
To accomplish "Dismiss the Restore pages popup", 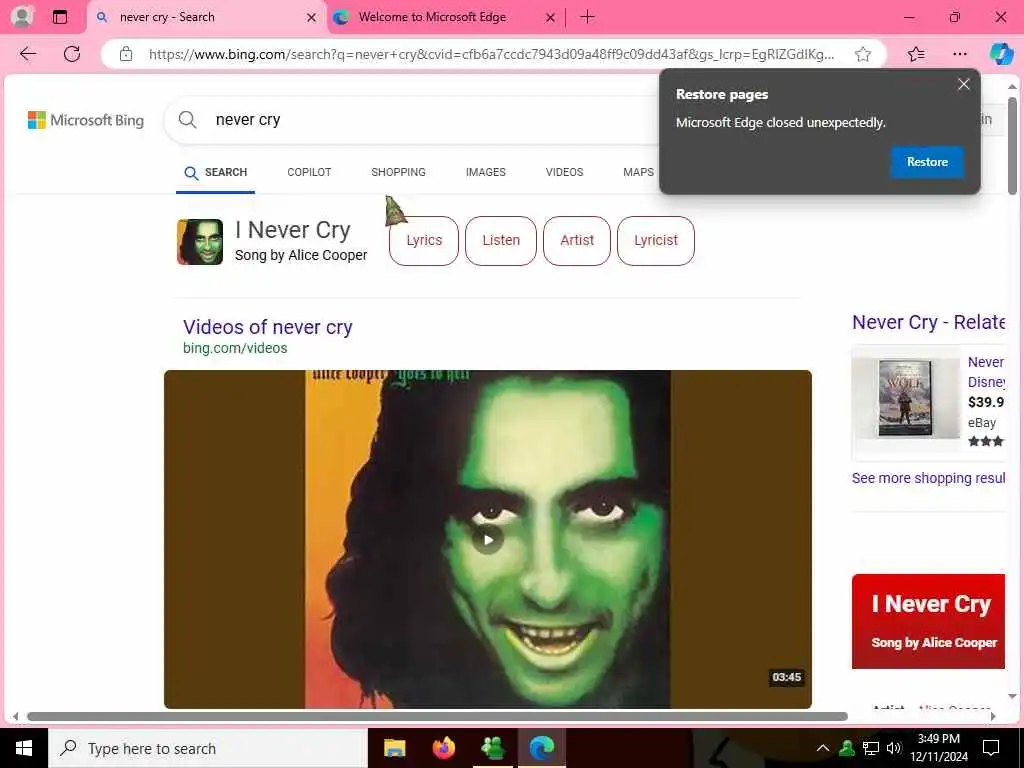I will pos(963,84).
